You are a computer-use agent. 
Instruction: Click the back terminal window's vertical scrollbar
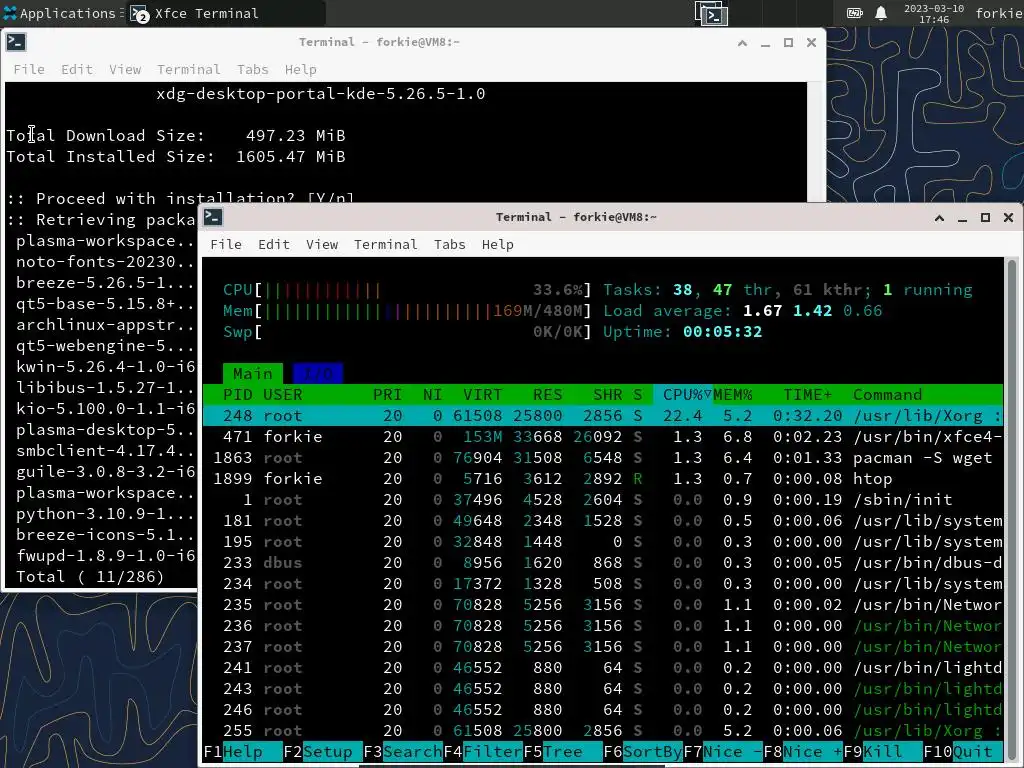[x=816, y=142]
